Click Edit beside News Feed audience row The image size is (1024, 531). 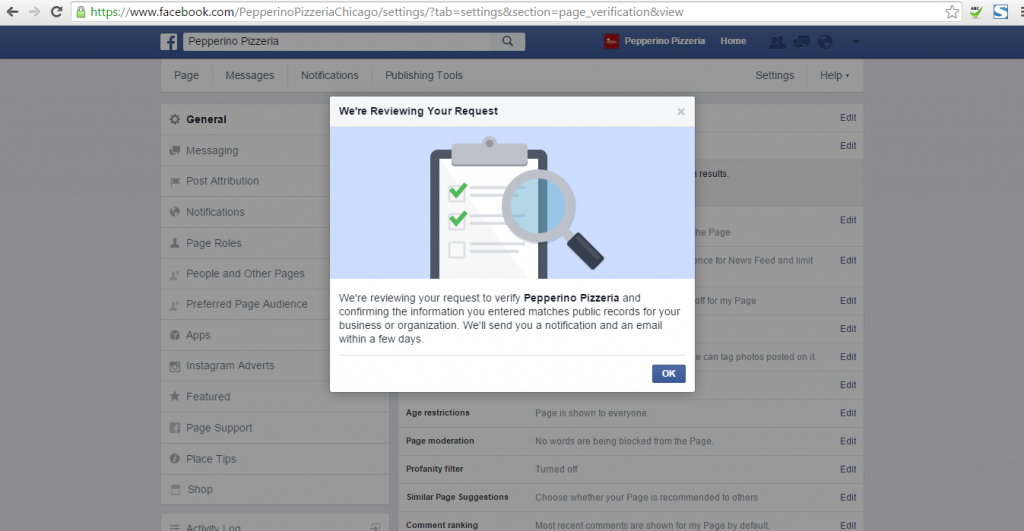tap(848, 260)
